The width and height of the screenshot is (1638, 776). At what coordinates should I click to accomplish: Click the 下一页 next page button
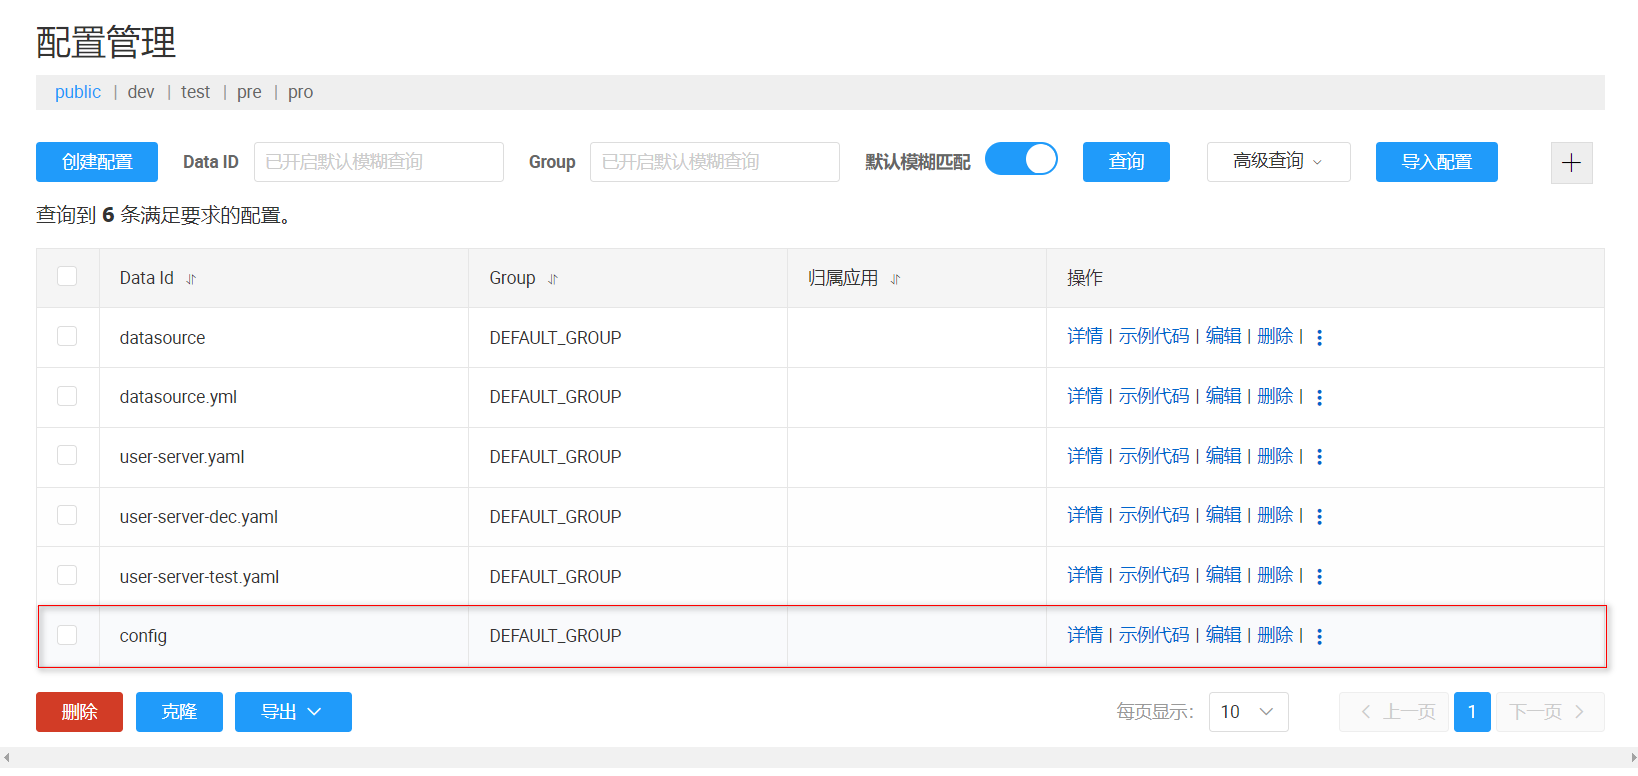coord(1550,712)
